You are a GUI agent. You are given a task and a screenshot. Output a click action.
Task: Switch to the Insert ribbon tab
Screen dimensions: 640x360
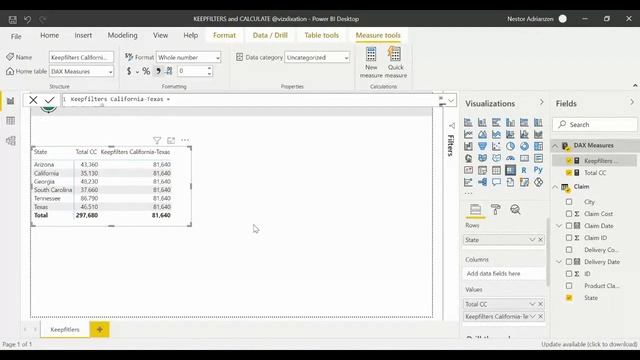coord(83,36)
